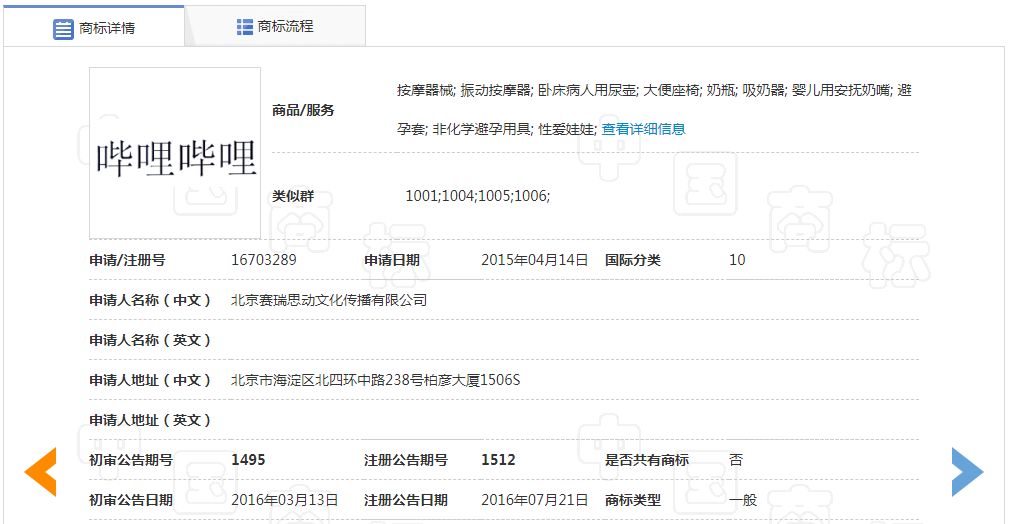Image resolution: width=1009 pixels, height=524 pixels.
Task: Select registration number 16703289
Action: tap(264, 260)
